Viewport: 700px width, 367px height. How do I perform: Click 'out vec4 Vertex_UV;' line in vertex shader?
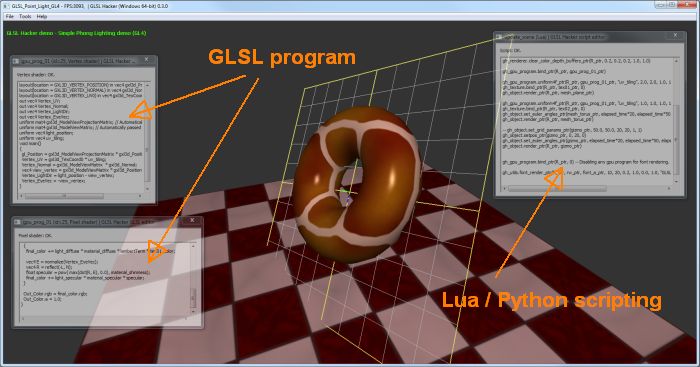point(39,101)
